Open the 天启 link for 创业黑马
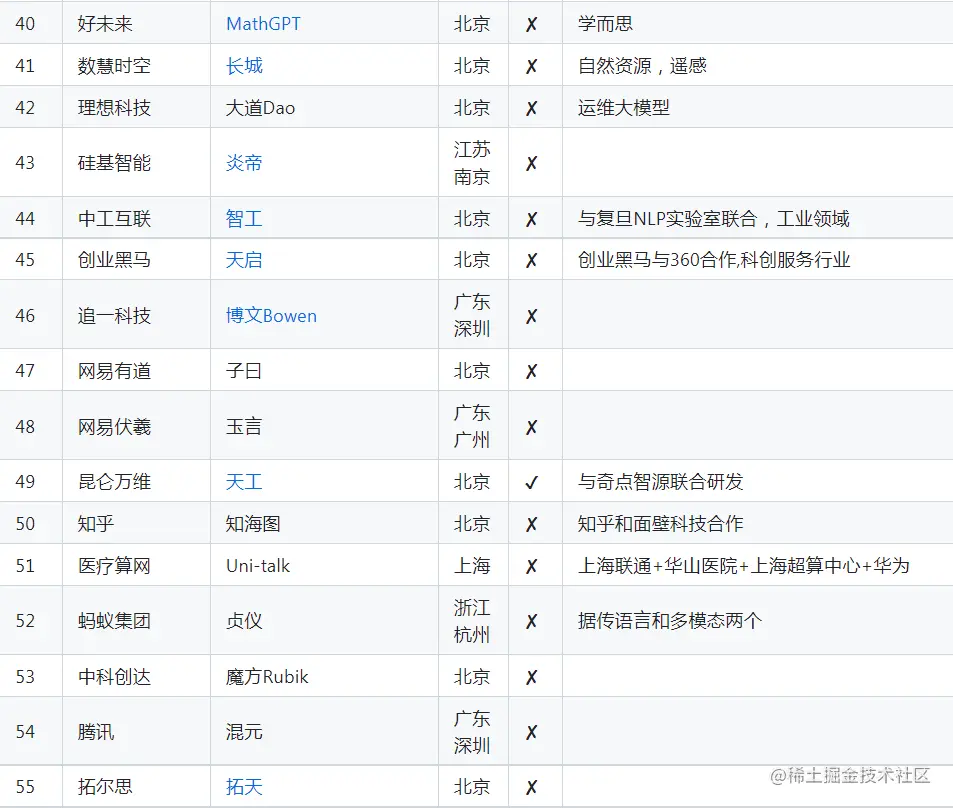 (243, 259)
